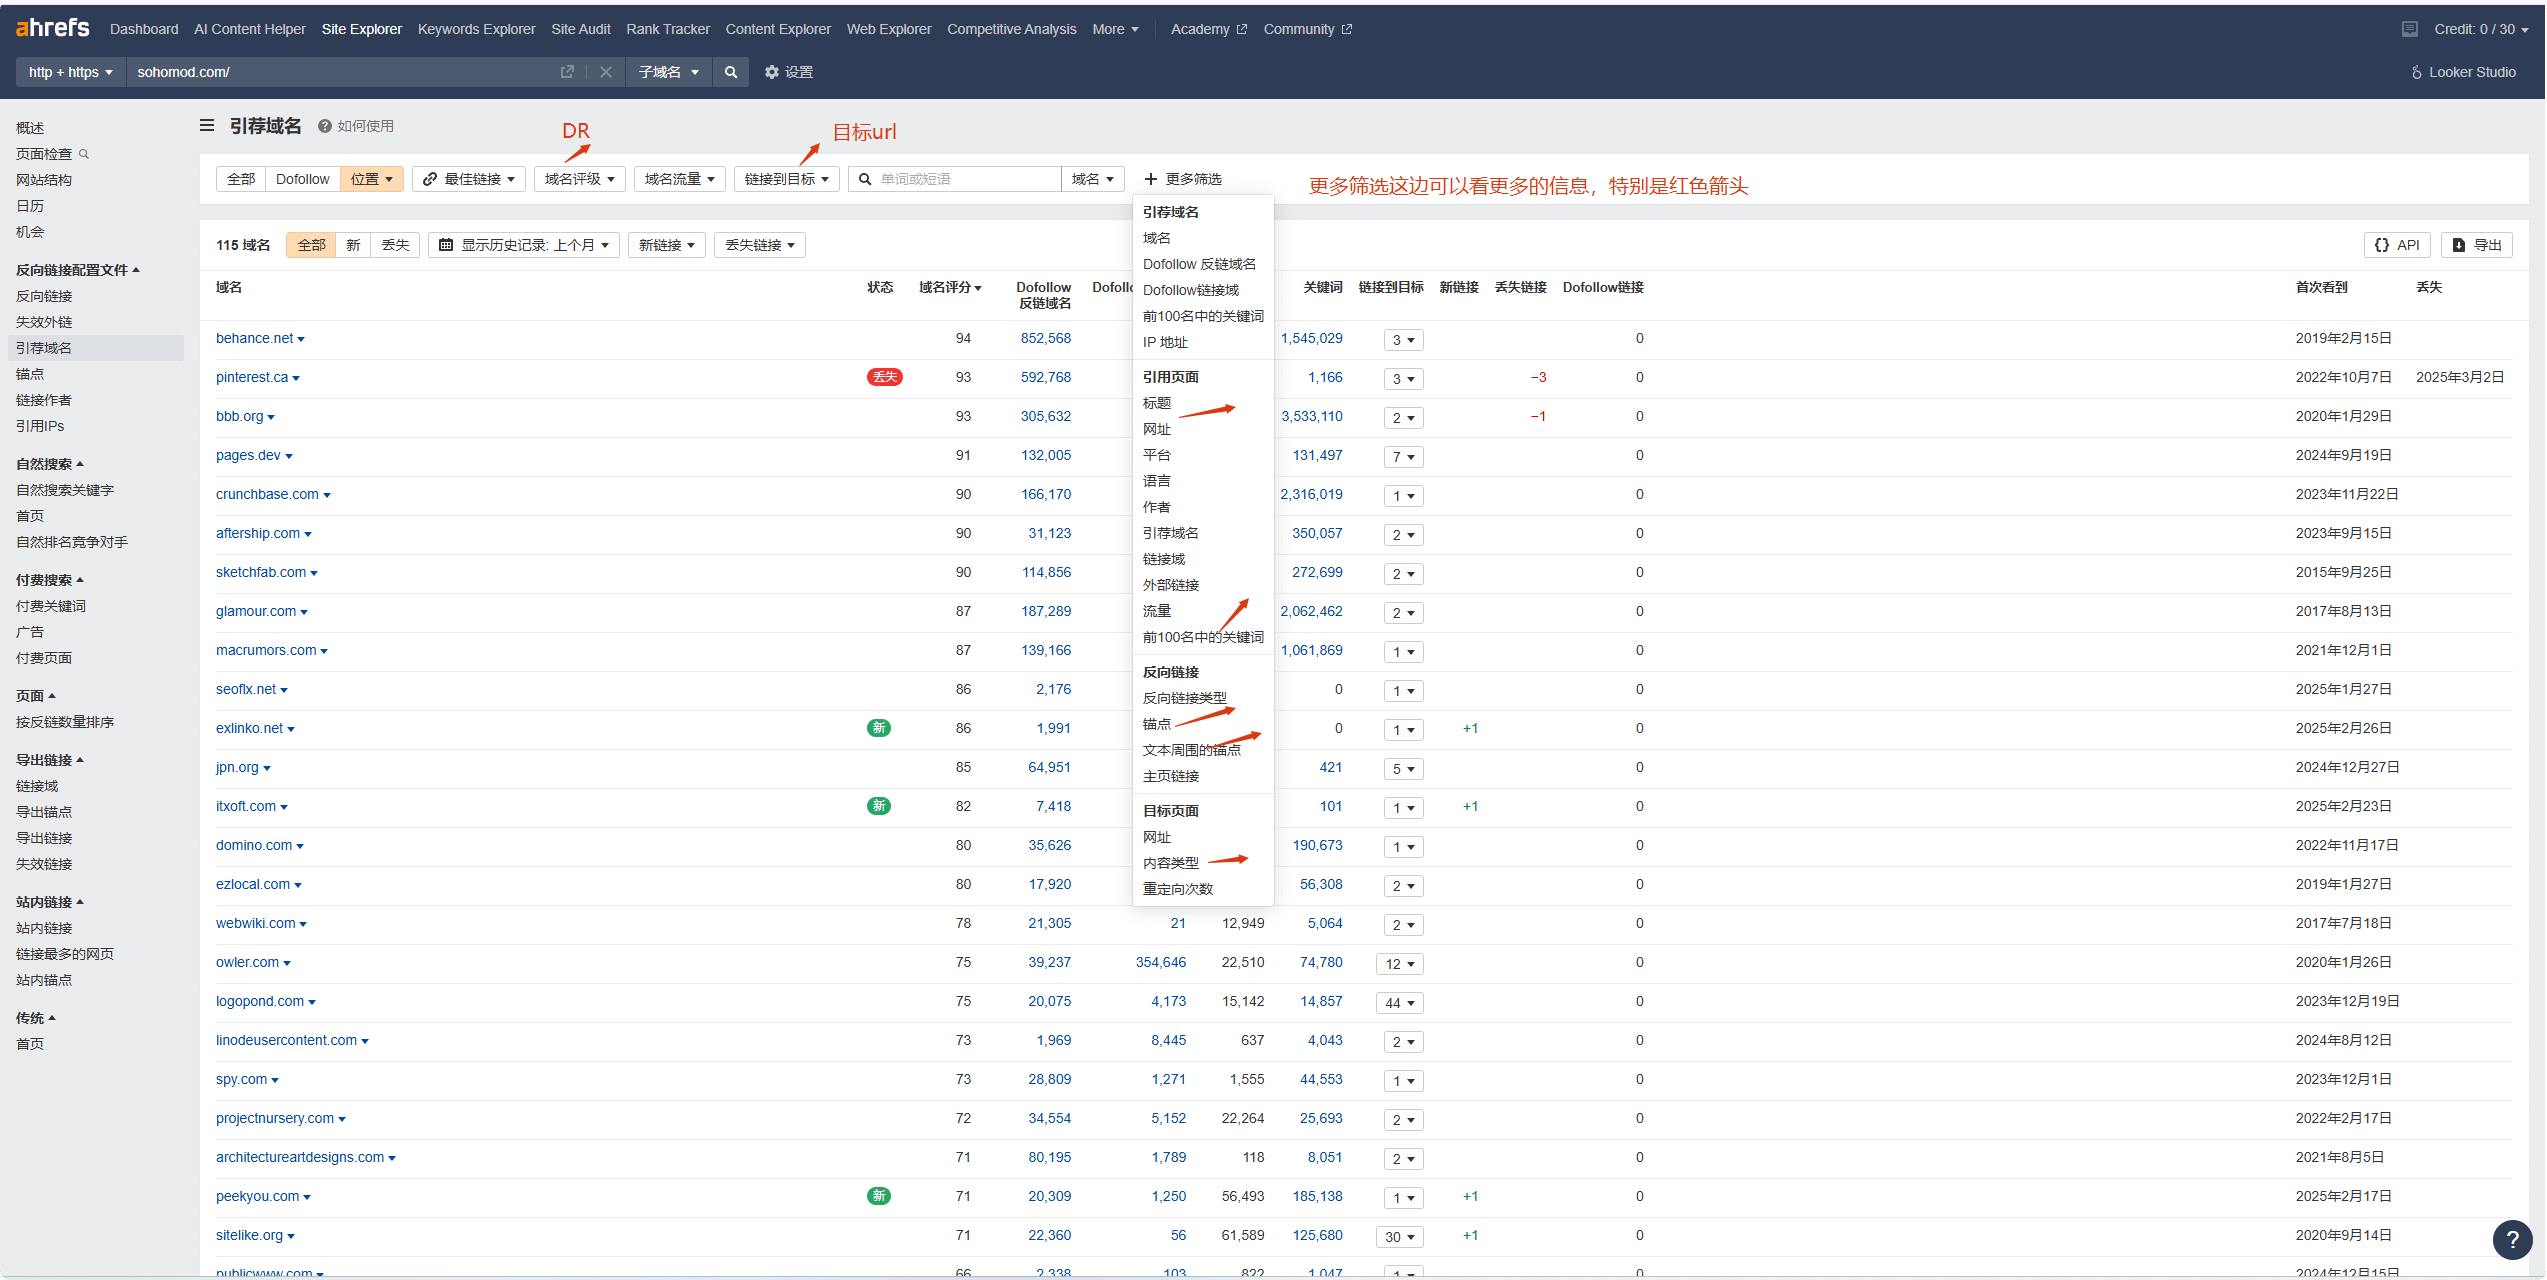Click the 导出 export button
The width and height of the screenshot is (2547, 1280).
pyautogui.click(x=2477, y=245)
